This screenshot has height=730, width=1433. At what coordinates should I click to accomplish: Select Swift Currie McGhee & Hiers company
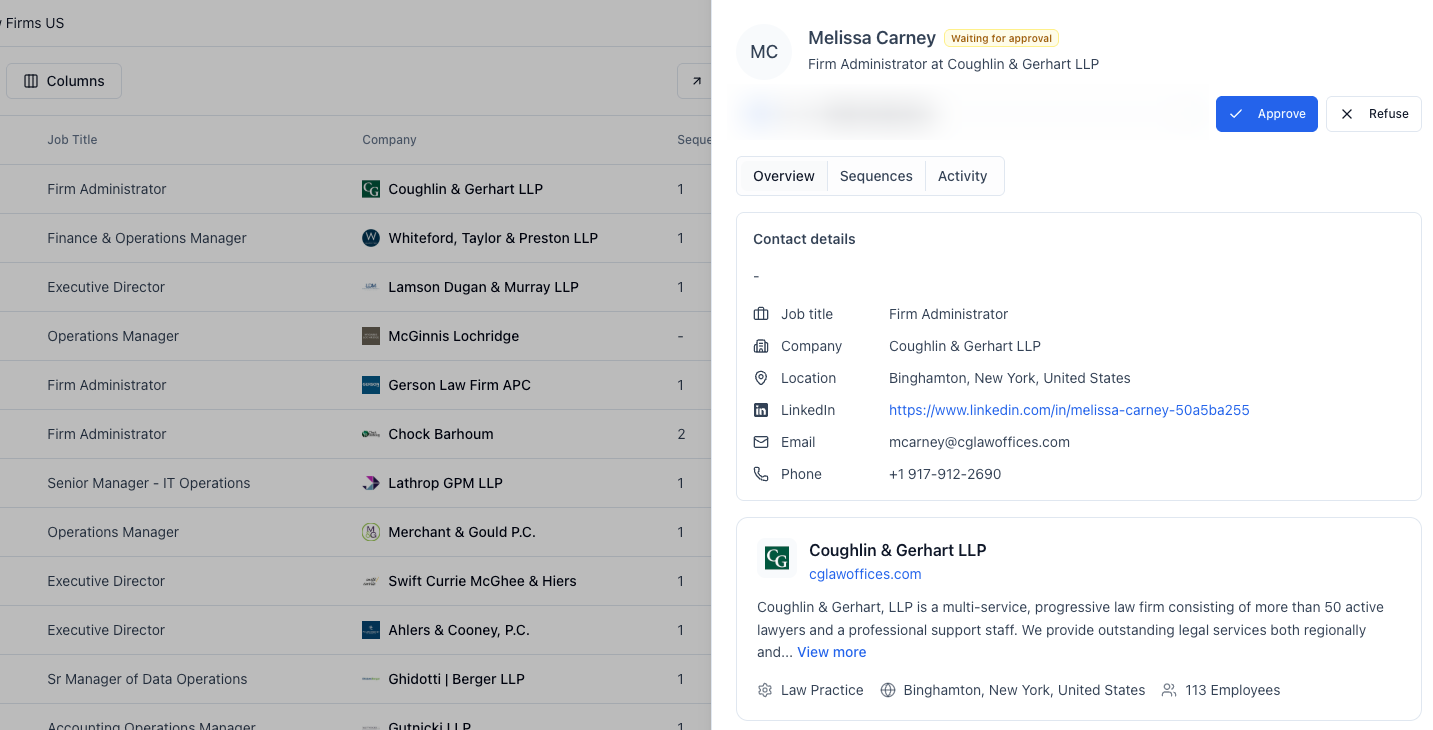pos(482,581)
